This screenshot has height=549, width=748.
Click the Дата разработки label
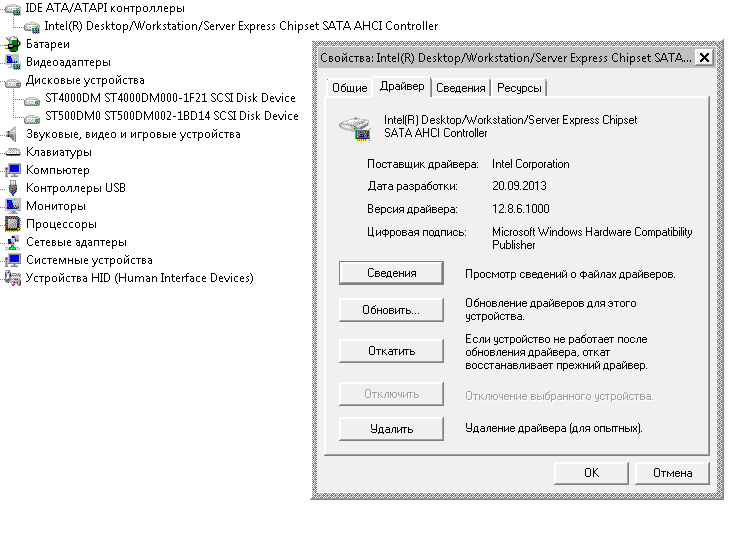(x=412, y=186)
